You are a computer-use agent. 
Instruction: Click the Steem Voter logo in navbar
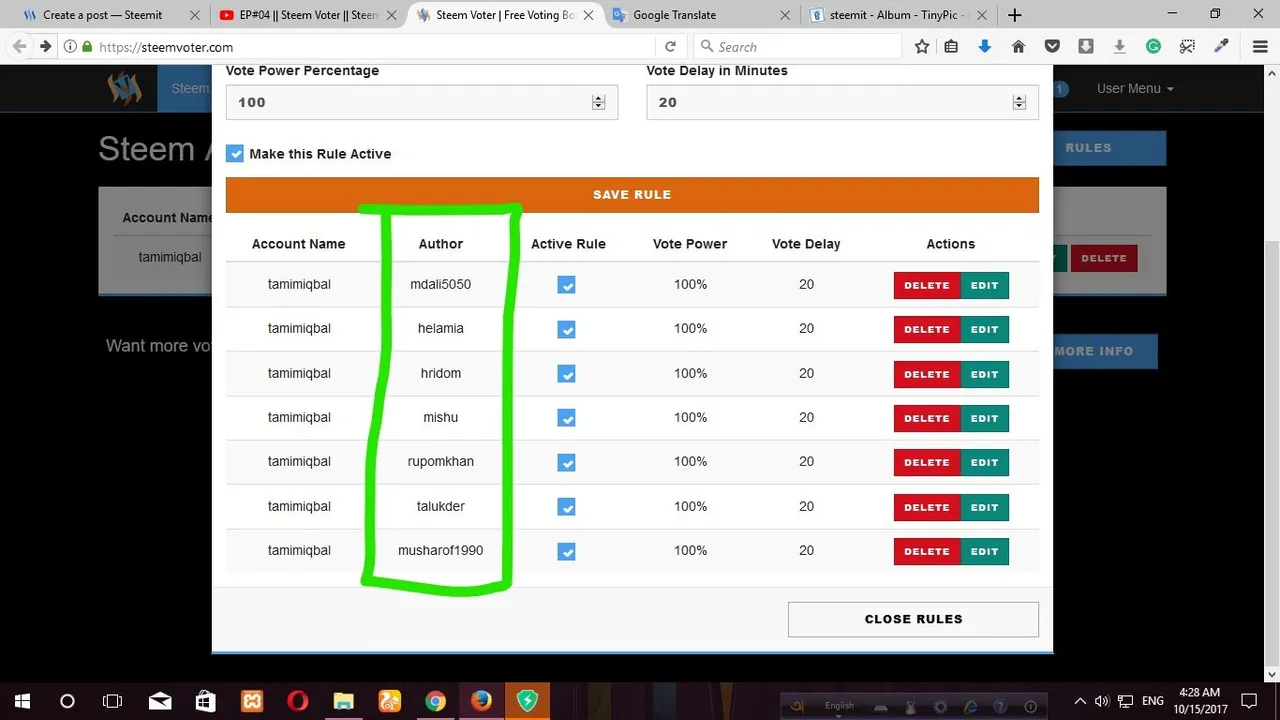pos(125,89)
